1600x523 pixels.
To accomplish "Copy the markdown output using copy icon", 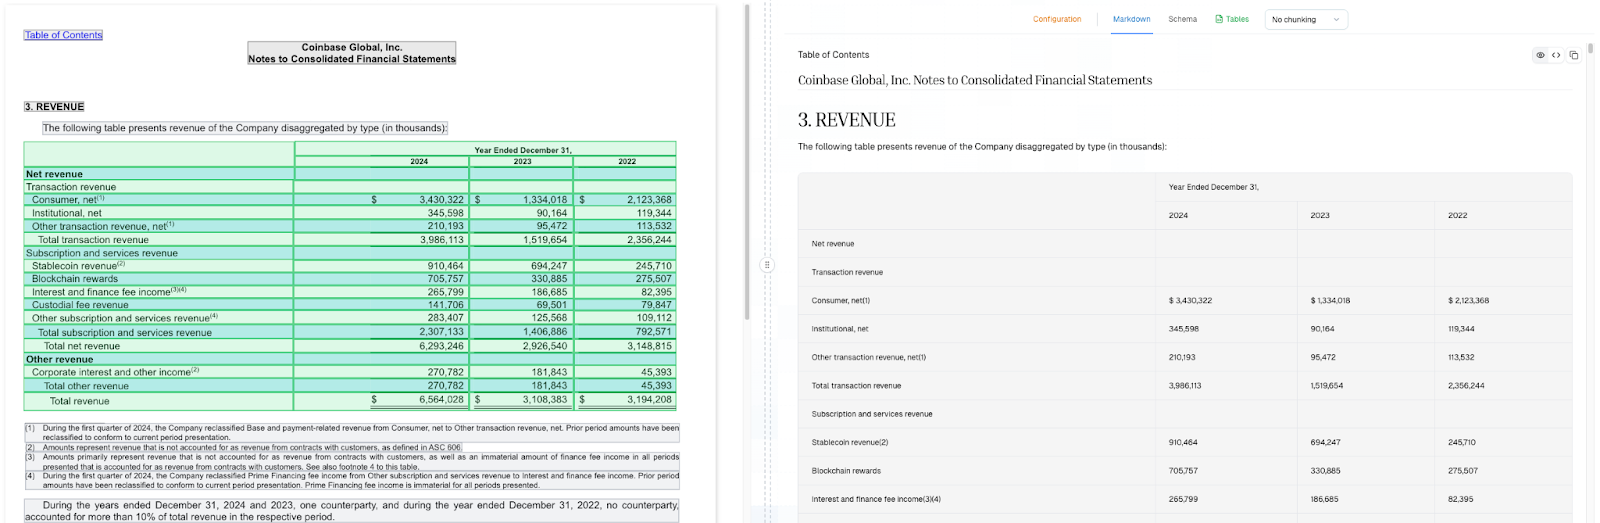I will tap(1574, 55).
